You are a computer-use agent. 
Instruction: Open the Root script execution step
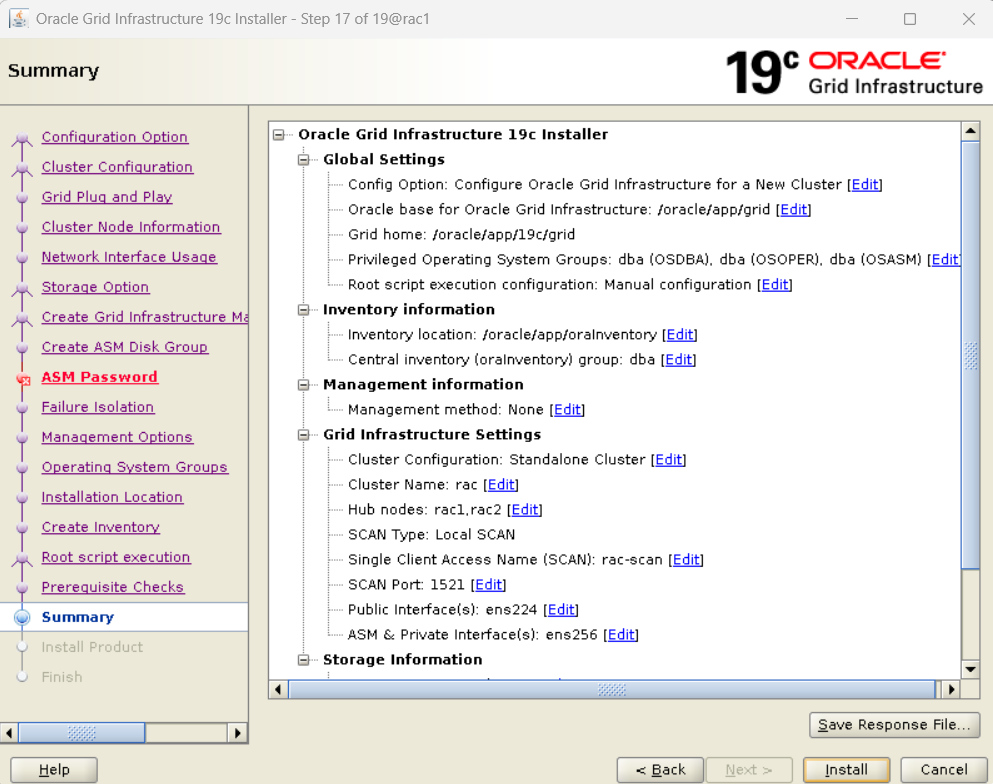point(116,557)
